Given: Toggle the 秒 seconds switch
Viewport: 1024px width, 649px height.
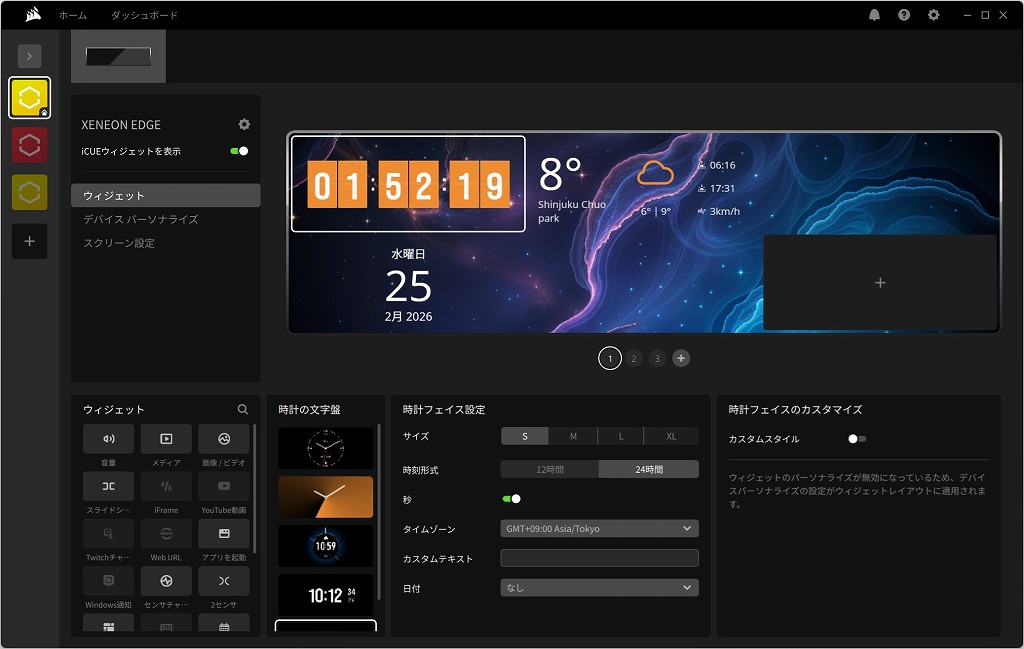Looking at the screenshot, I should 511,499.
